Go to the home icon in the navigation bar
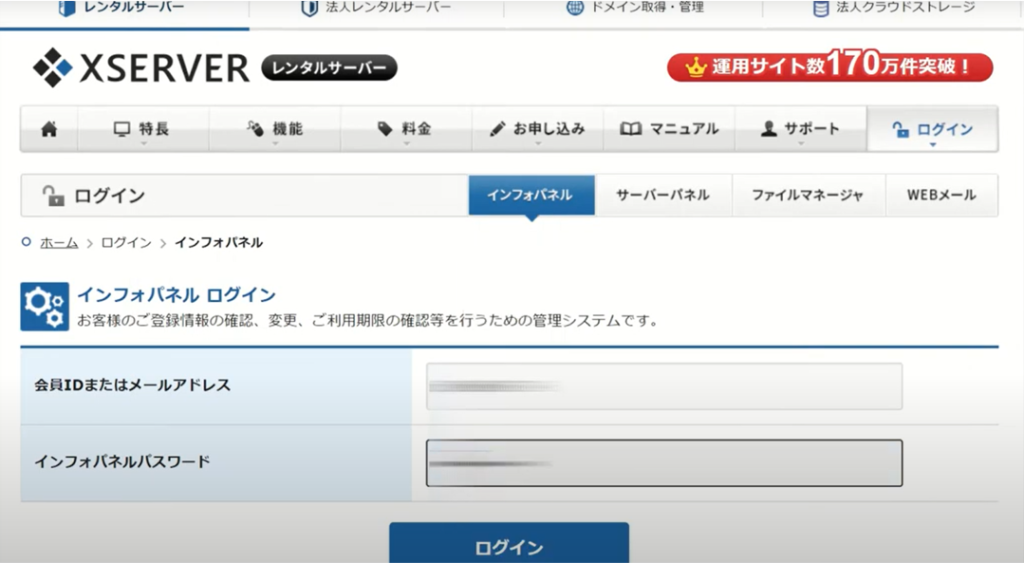1024x563 pixels. pyautogui.click(x=49, y=129)
